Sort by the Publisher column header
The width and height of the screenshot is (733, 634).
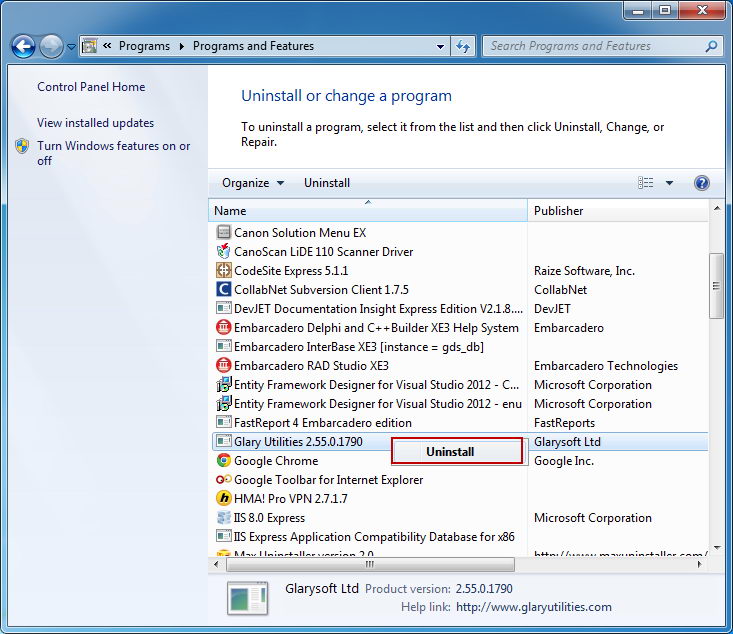(x=618, y=211)
